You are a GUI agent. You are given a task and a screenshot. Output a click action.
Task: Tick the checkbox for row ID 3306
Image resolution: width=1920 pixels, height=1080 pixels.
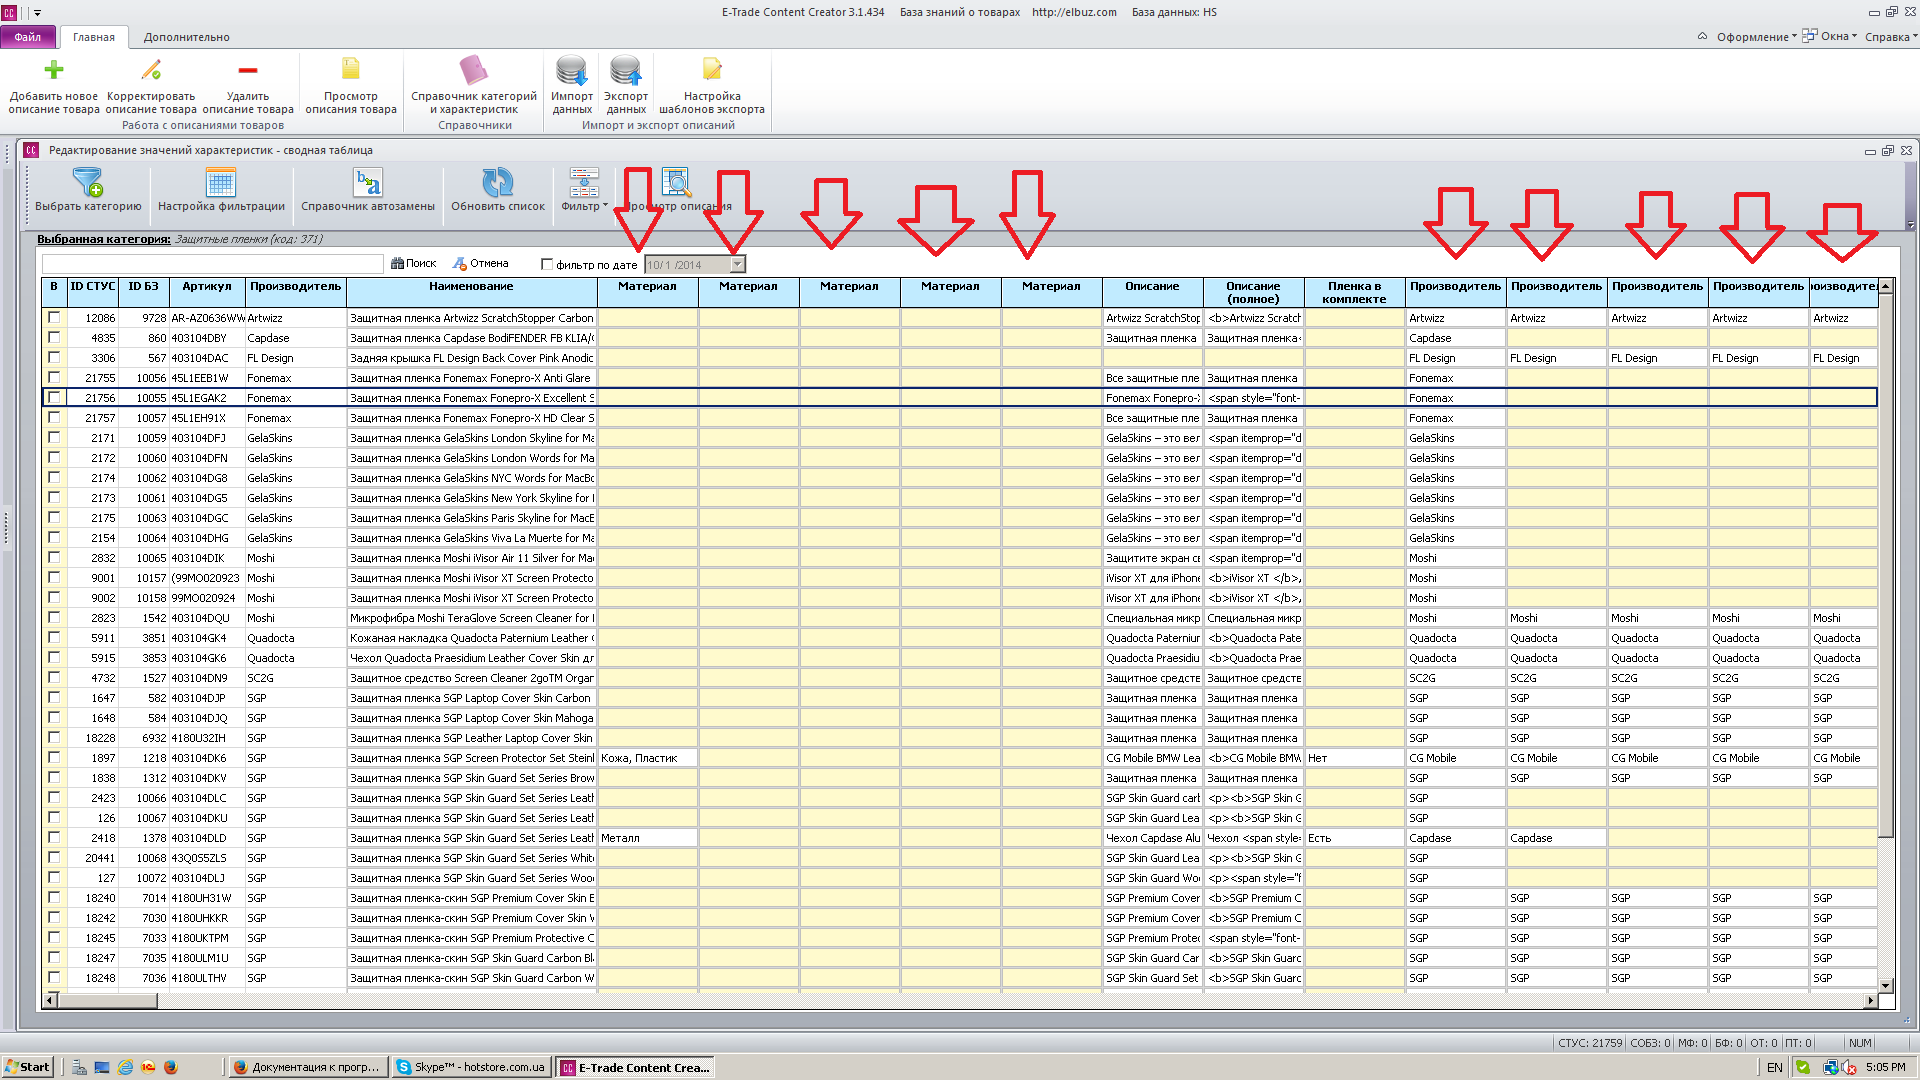(54, 357)
